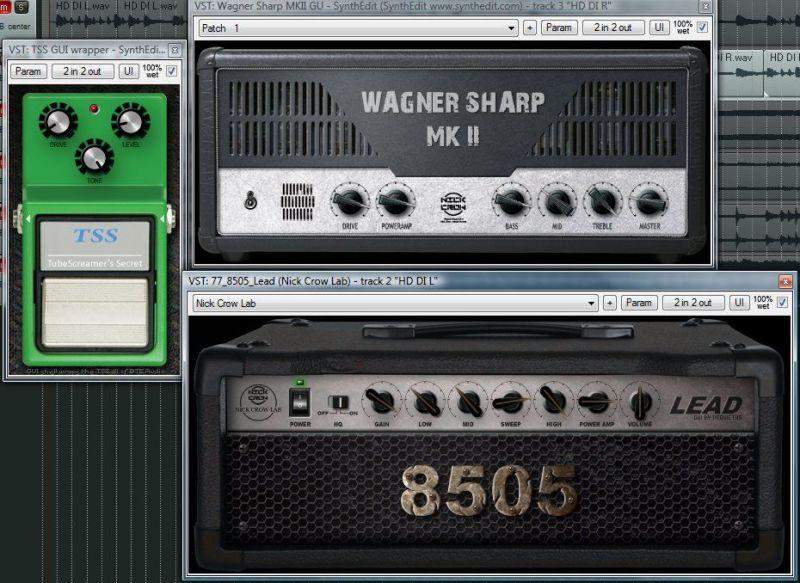Screen dimensions: 800x583
Task: Open Nick Crow Lab preset dropdown
Action: 395,303
